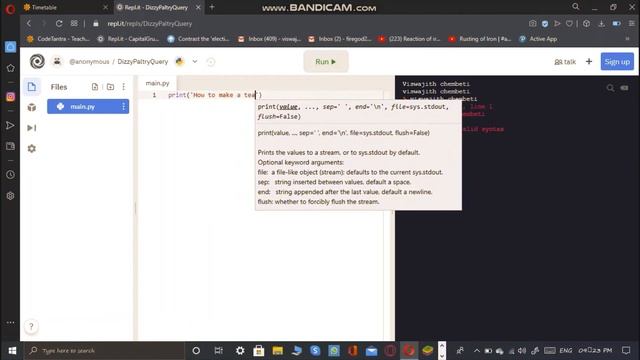Open Opera sidebar settings gear
640x360 pixels.
coord(10,196)
